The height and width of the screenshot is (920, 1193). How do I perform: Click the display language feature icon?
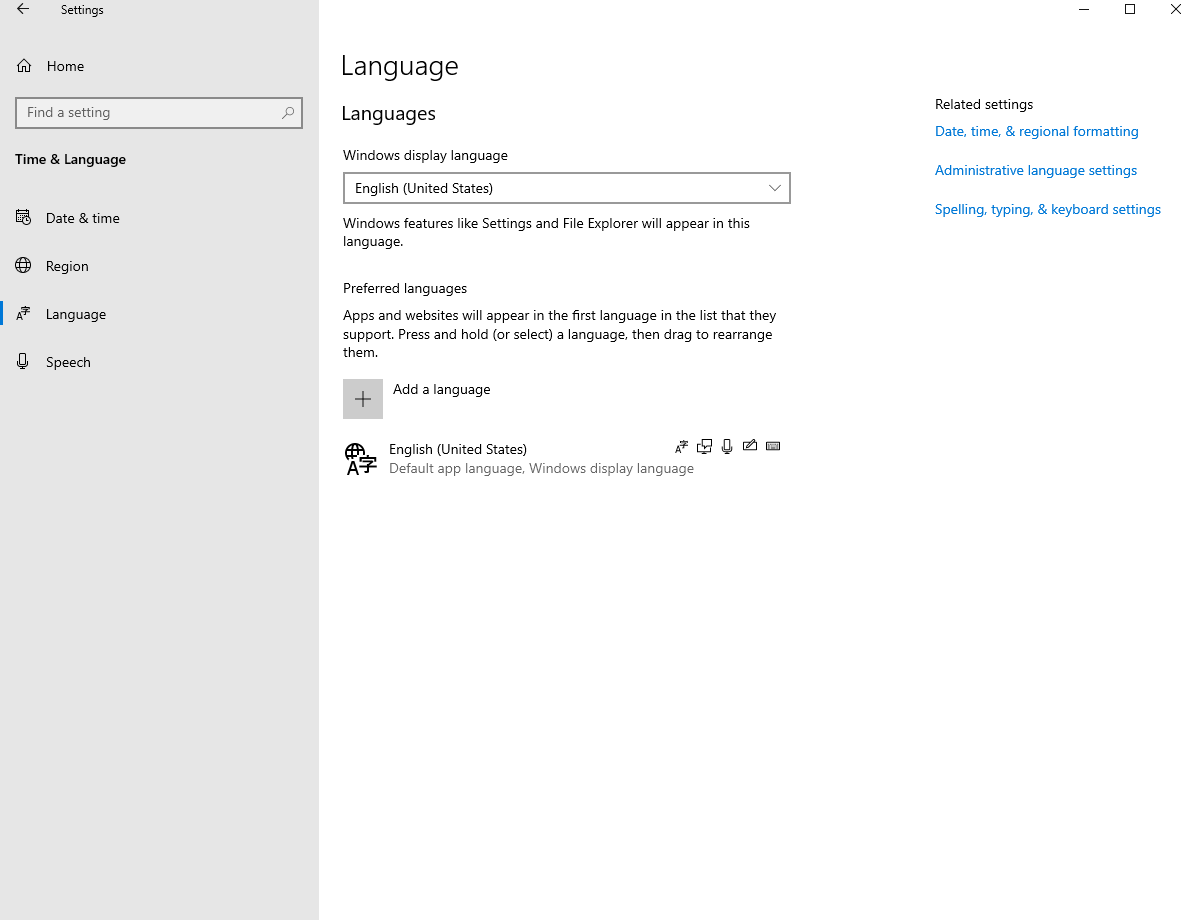pos(682,447)
